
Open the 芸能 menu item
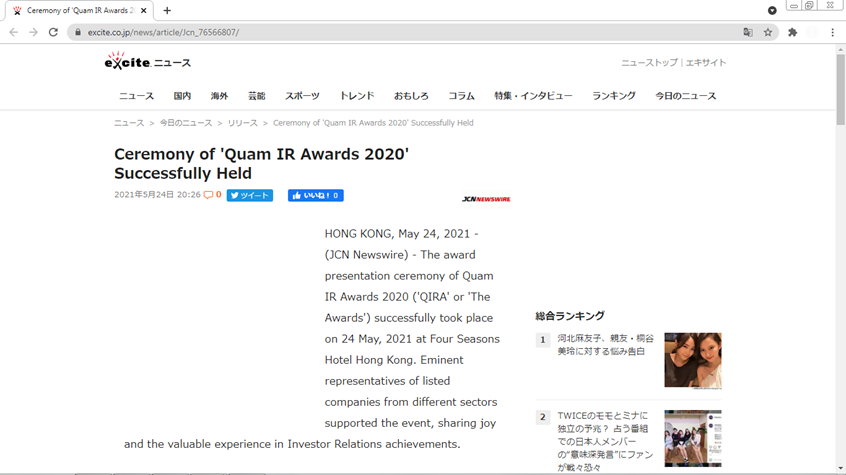point(256,96)
